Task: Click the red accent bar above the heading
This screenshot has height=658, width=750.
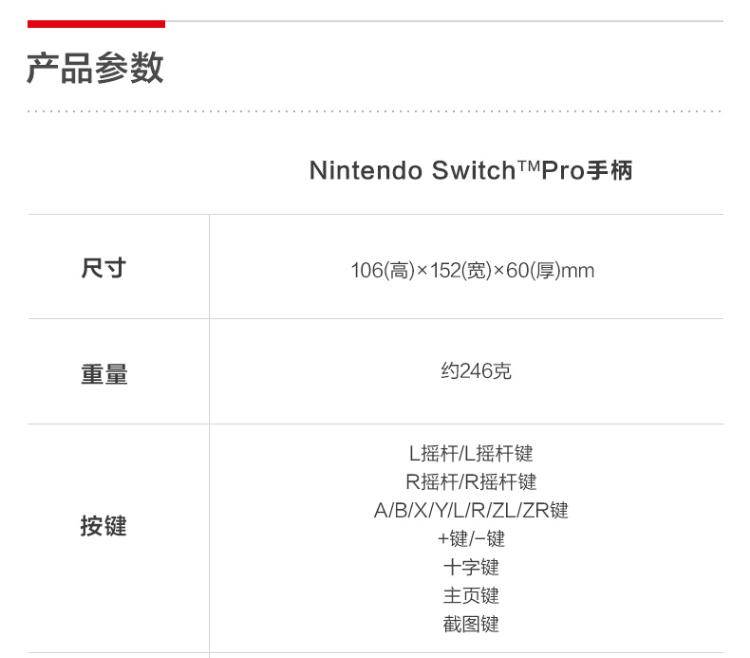Action: point(96,23)
